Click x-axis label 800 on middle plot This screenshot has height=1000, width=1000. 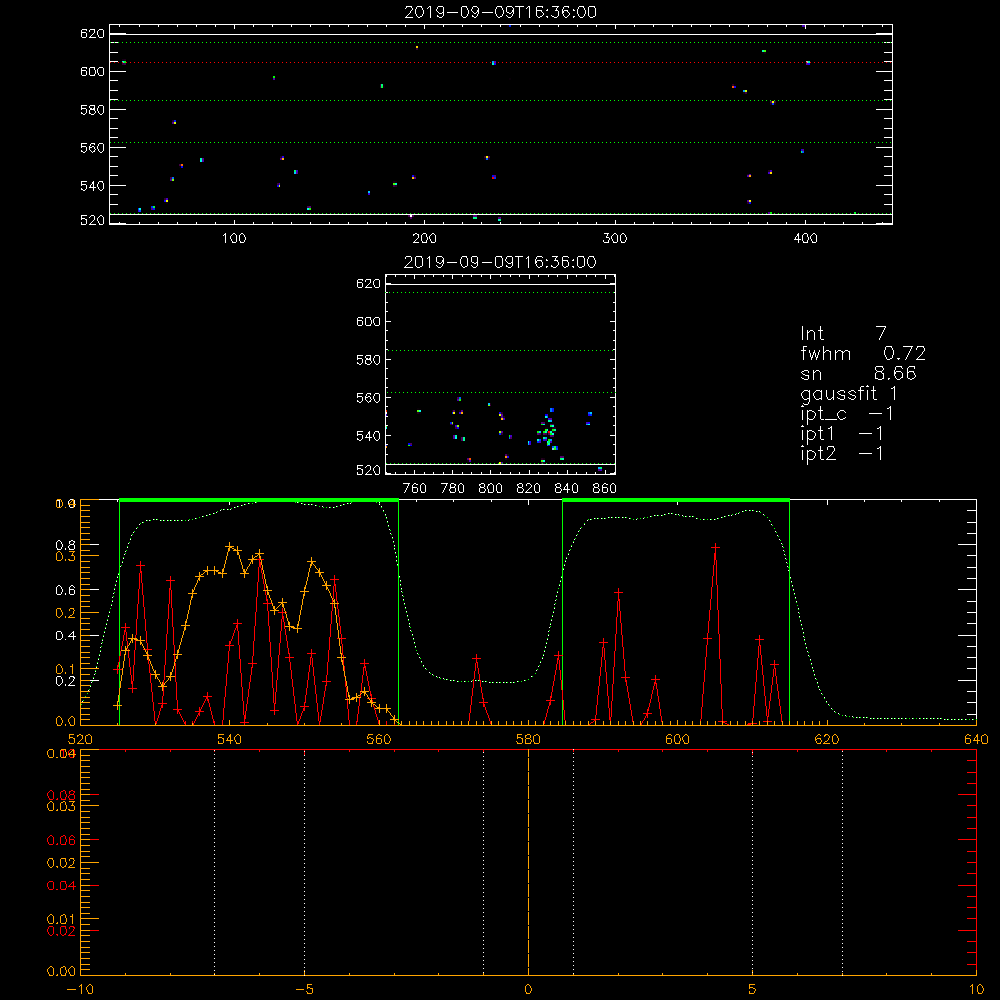pos(490,489)
